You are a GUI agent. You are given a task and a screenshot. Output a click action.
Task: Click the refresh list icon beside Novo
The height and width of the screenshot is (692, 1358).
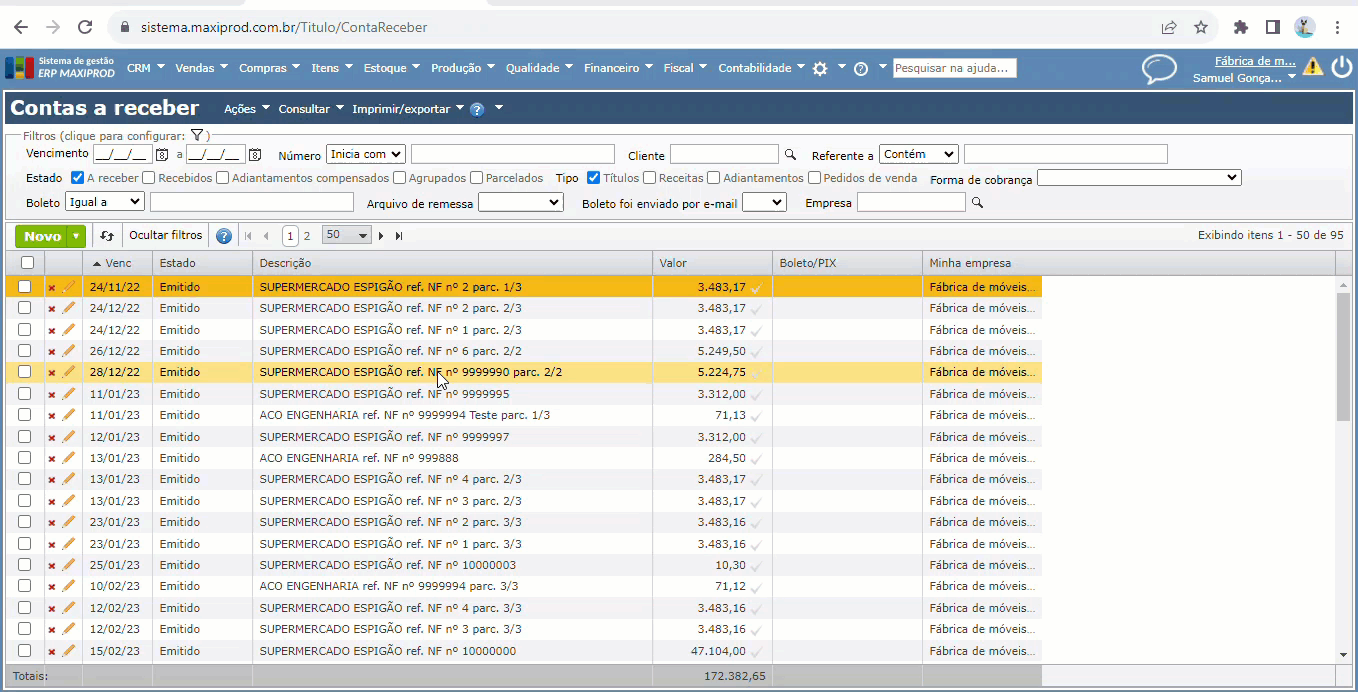(x=107, y=236)
